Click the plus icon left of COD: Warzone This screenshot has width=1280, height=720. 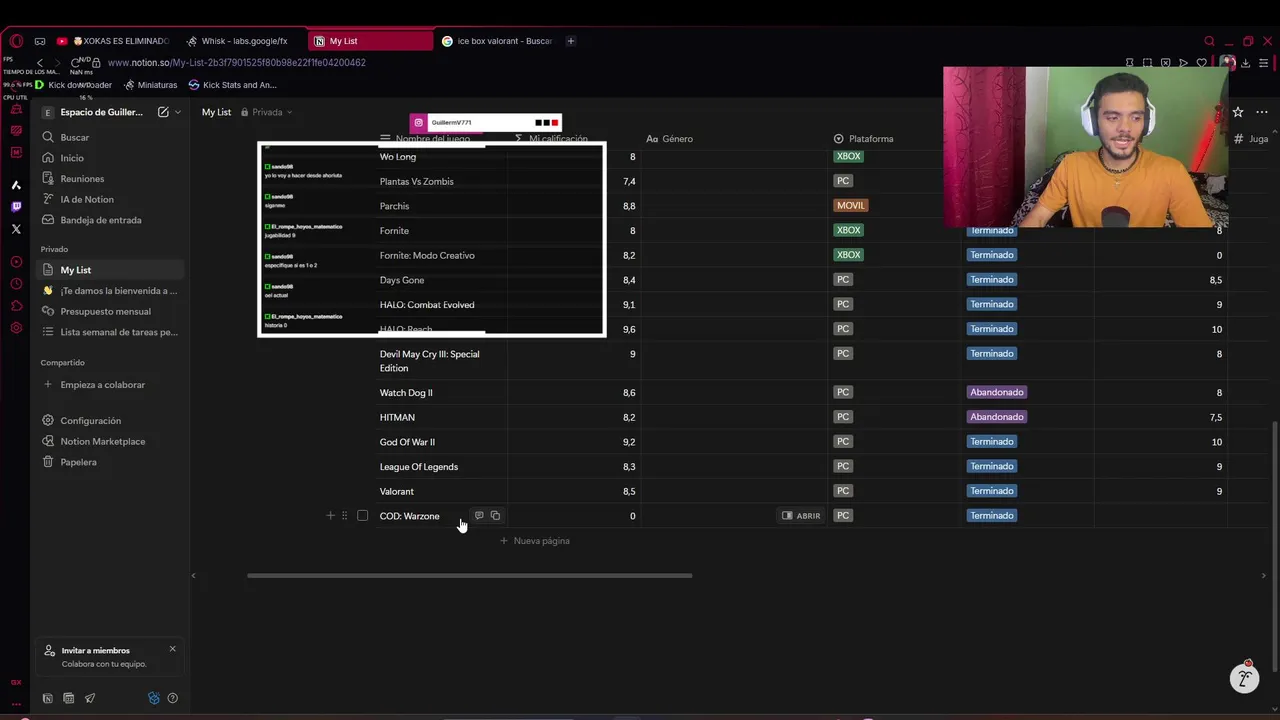[330, 516]
